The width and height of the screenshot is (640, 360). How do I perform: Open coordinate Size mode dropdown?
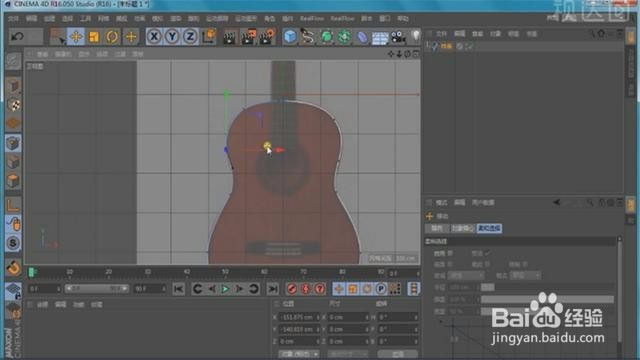[347, 354]
